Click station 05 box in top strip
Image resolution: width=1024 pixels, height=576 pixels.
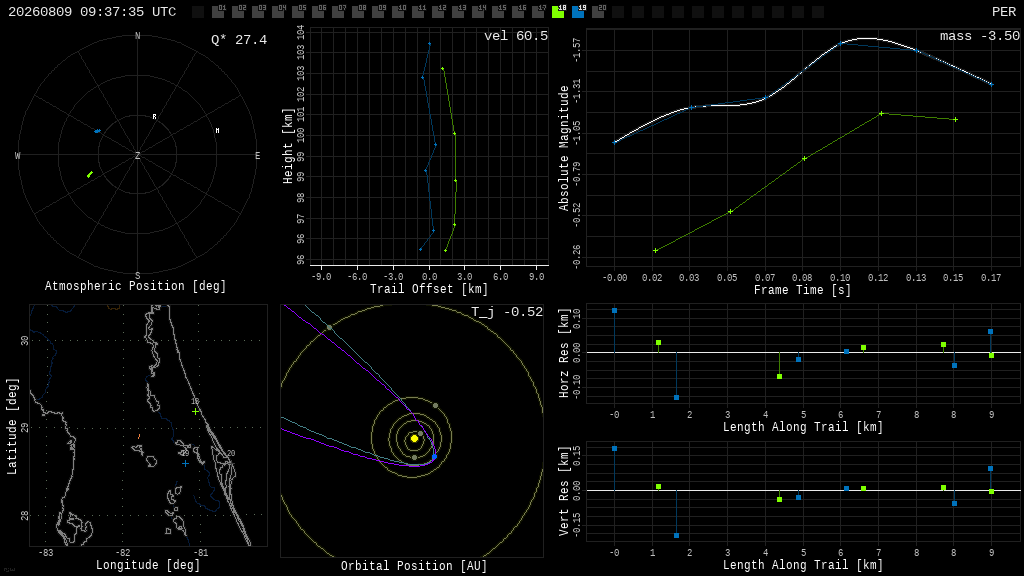(x=298, y=11)
